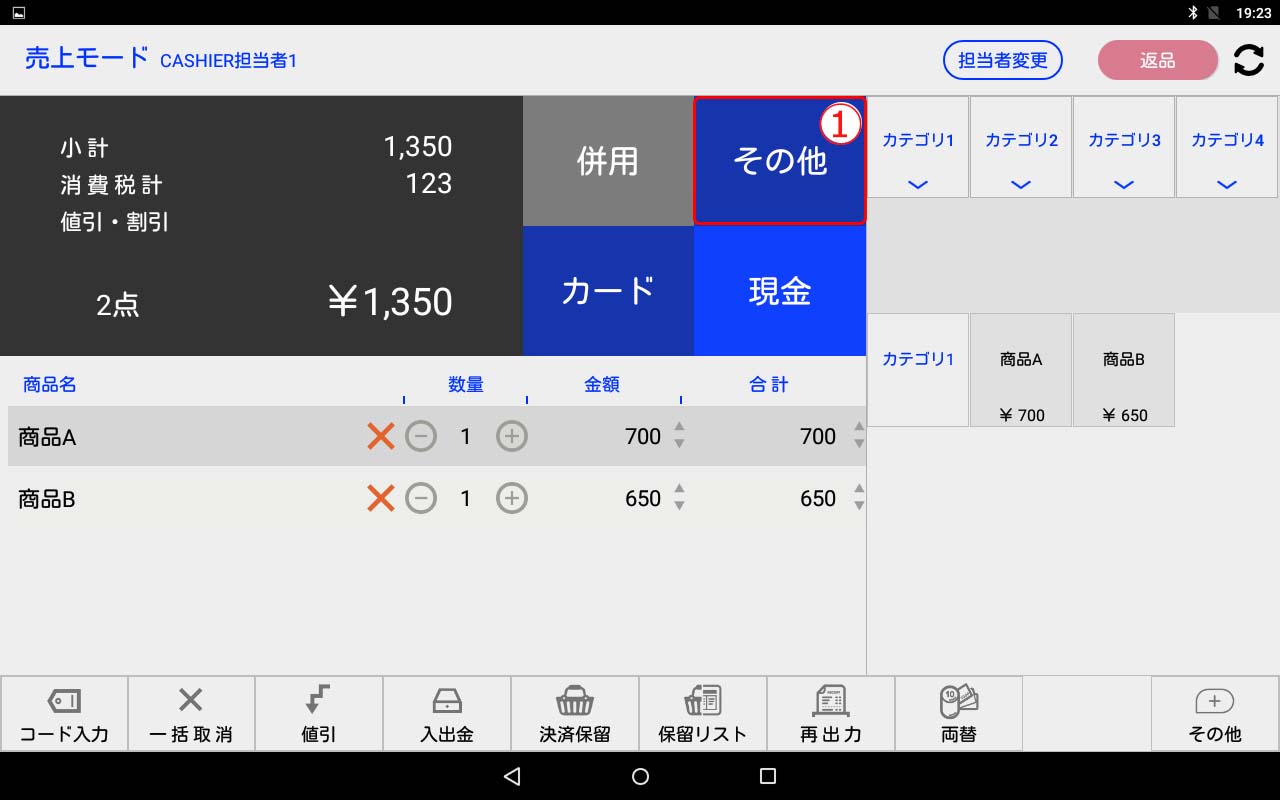Open コード入力 code entry
Image resolution: width=1280 pixels, height=800 pixels.
click(64, 714)
